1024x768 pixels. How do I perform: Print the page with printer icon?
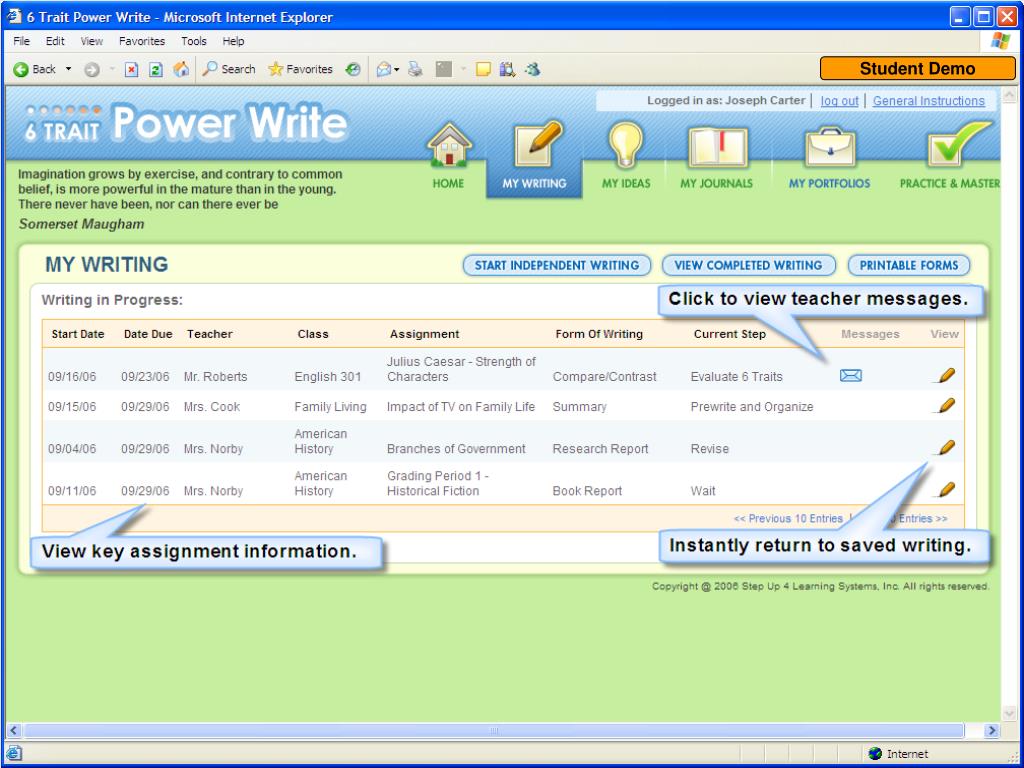[x=415, y=69]
